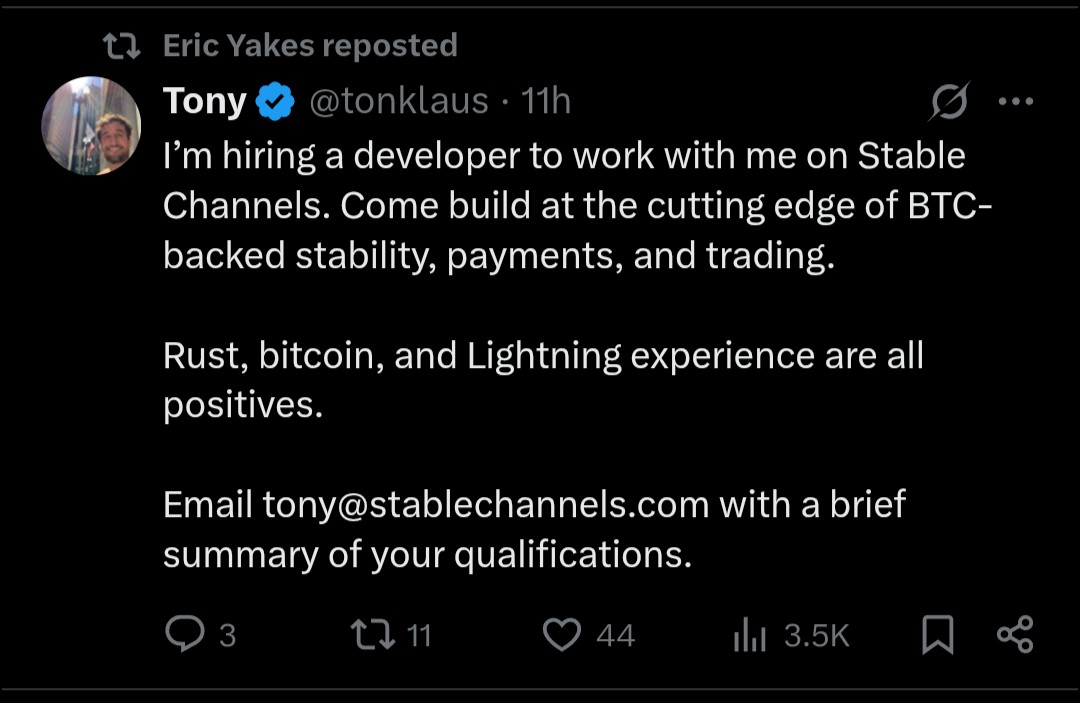Open the three-dot more options menu

pos(1016,101)
